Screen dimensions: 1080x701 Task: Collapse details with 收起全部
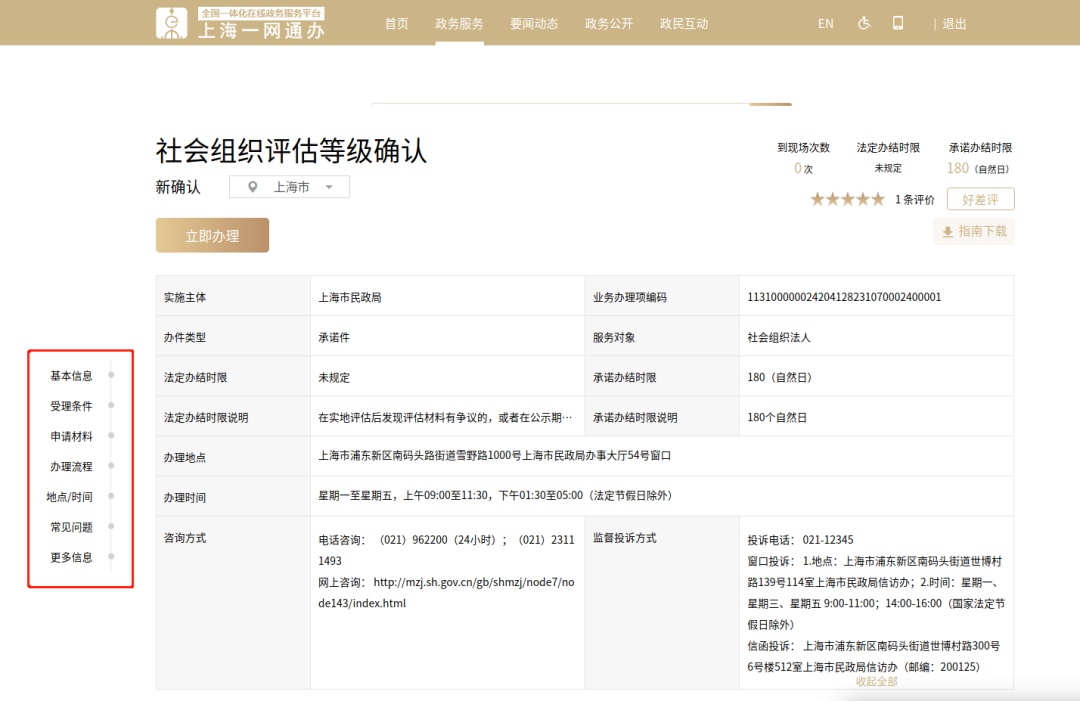click(876, 681)
